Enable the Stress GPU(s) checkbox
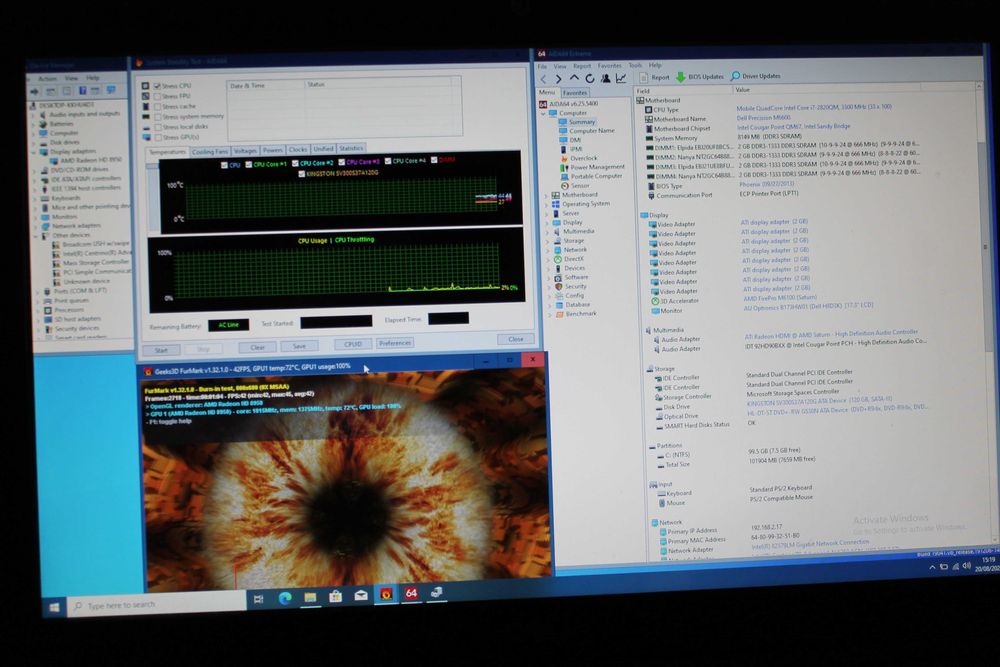 [158, 137]
